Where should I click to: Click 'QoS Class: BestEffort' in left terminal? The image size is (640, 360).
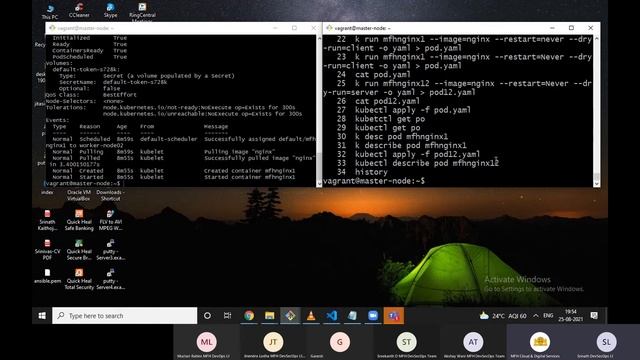coord(91,95)
